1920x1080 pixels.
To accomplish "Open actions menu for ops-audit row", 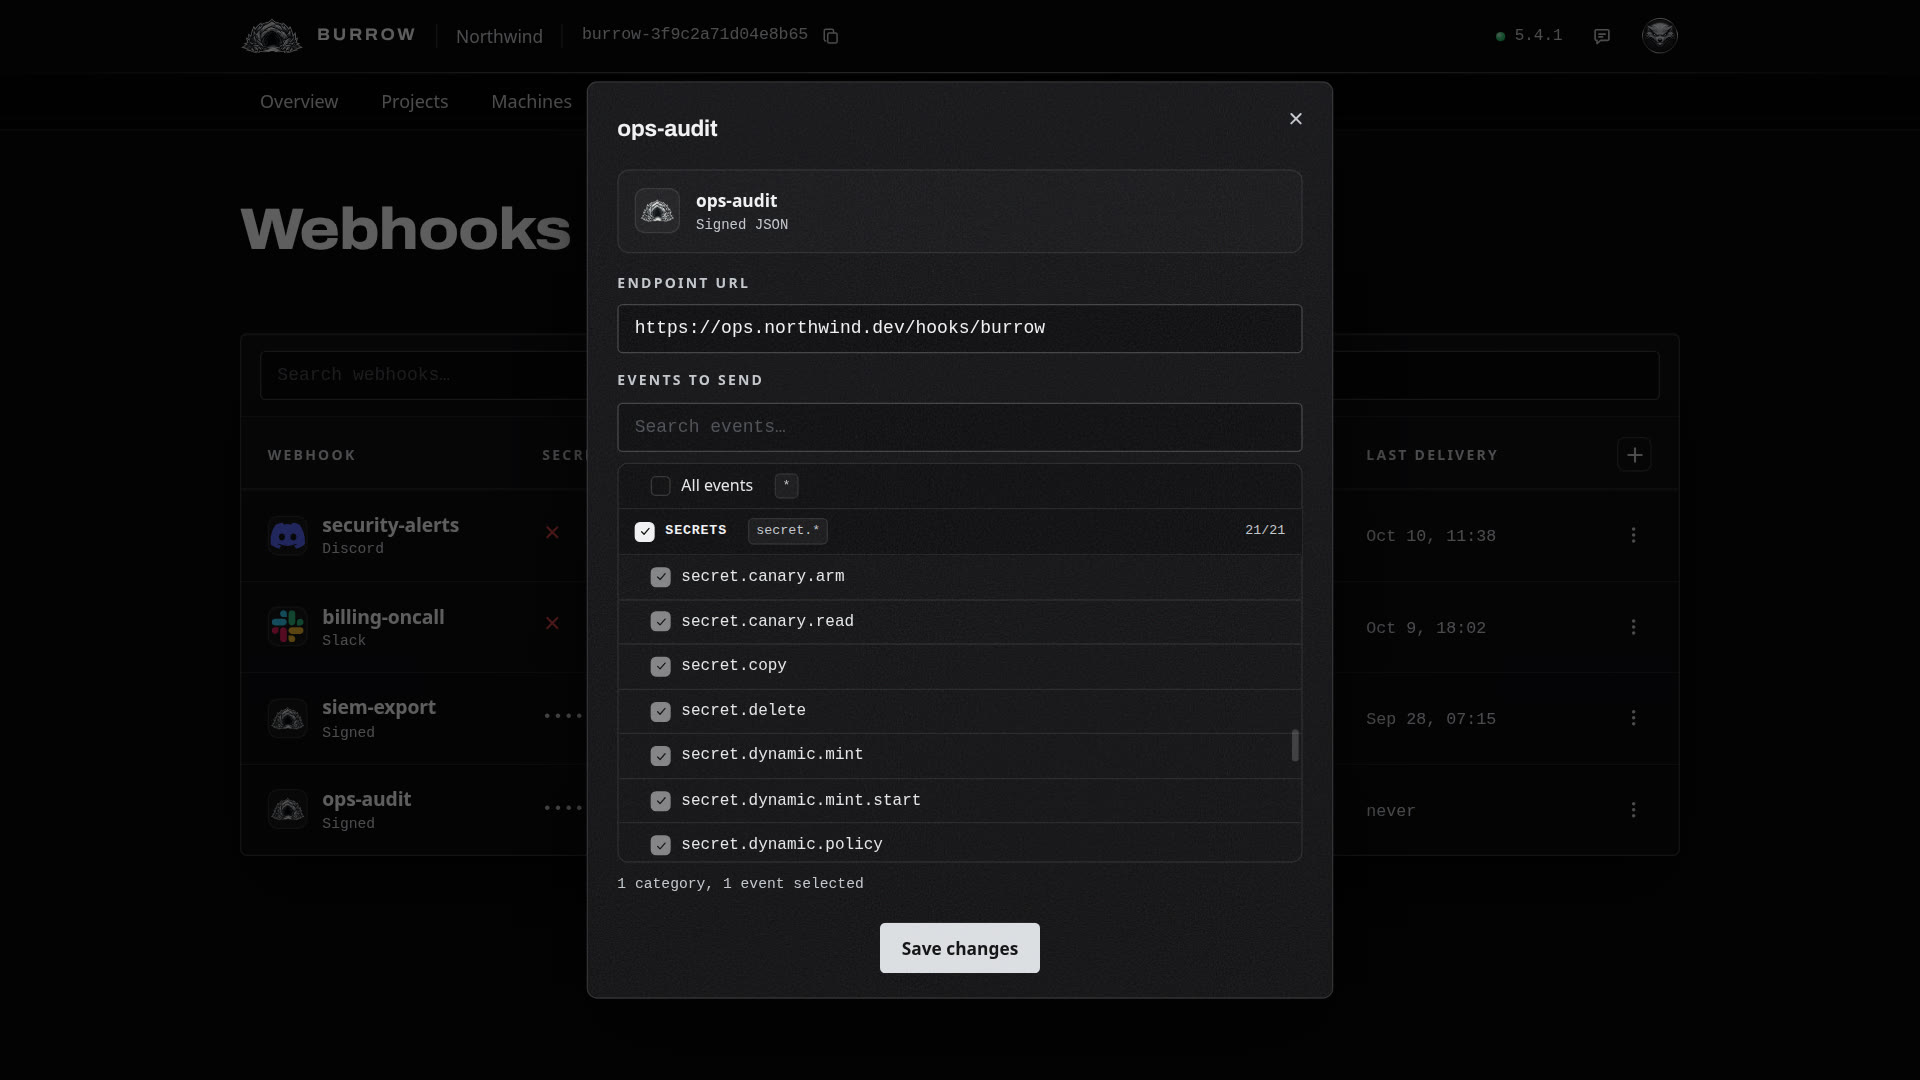I will point(1634,810).
